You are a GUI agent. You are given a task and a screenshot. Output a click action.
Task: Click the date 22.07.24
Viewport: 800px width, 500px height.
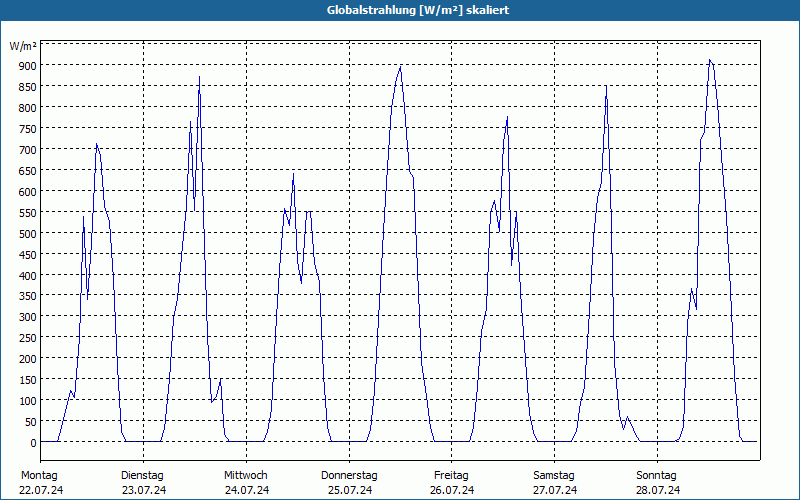[41, 490]
